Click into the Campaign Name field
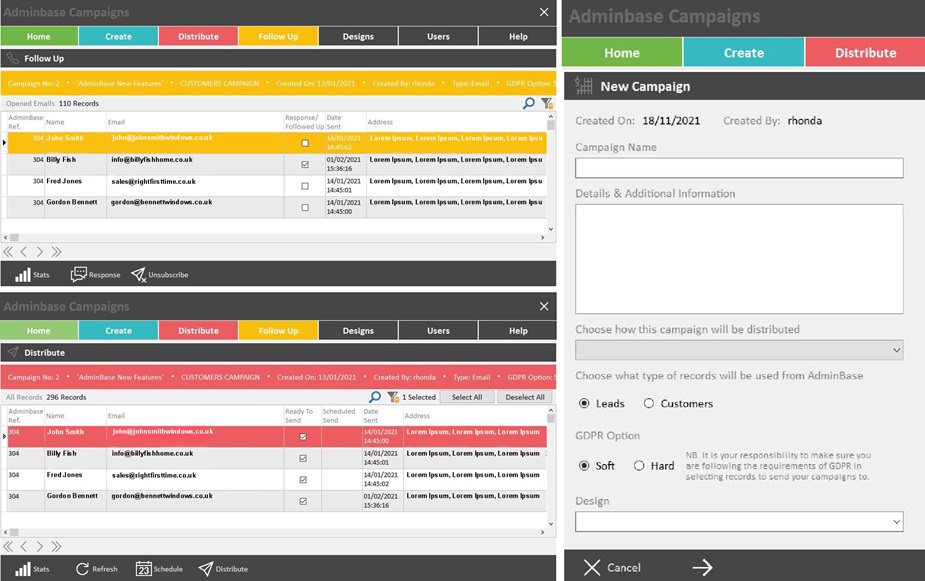 pos(739,168)
